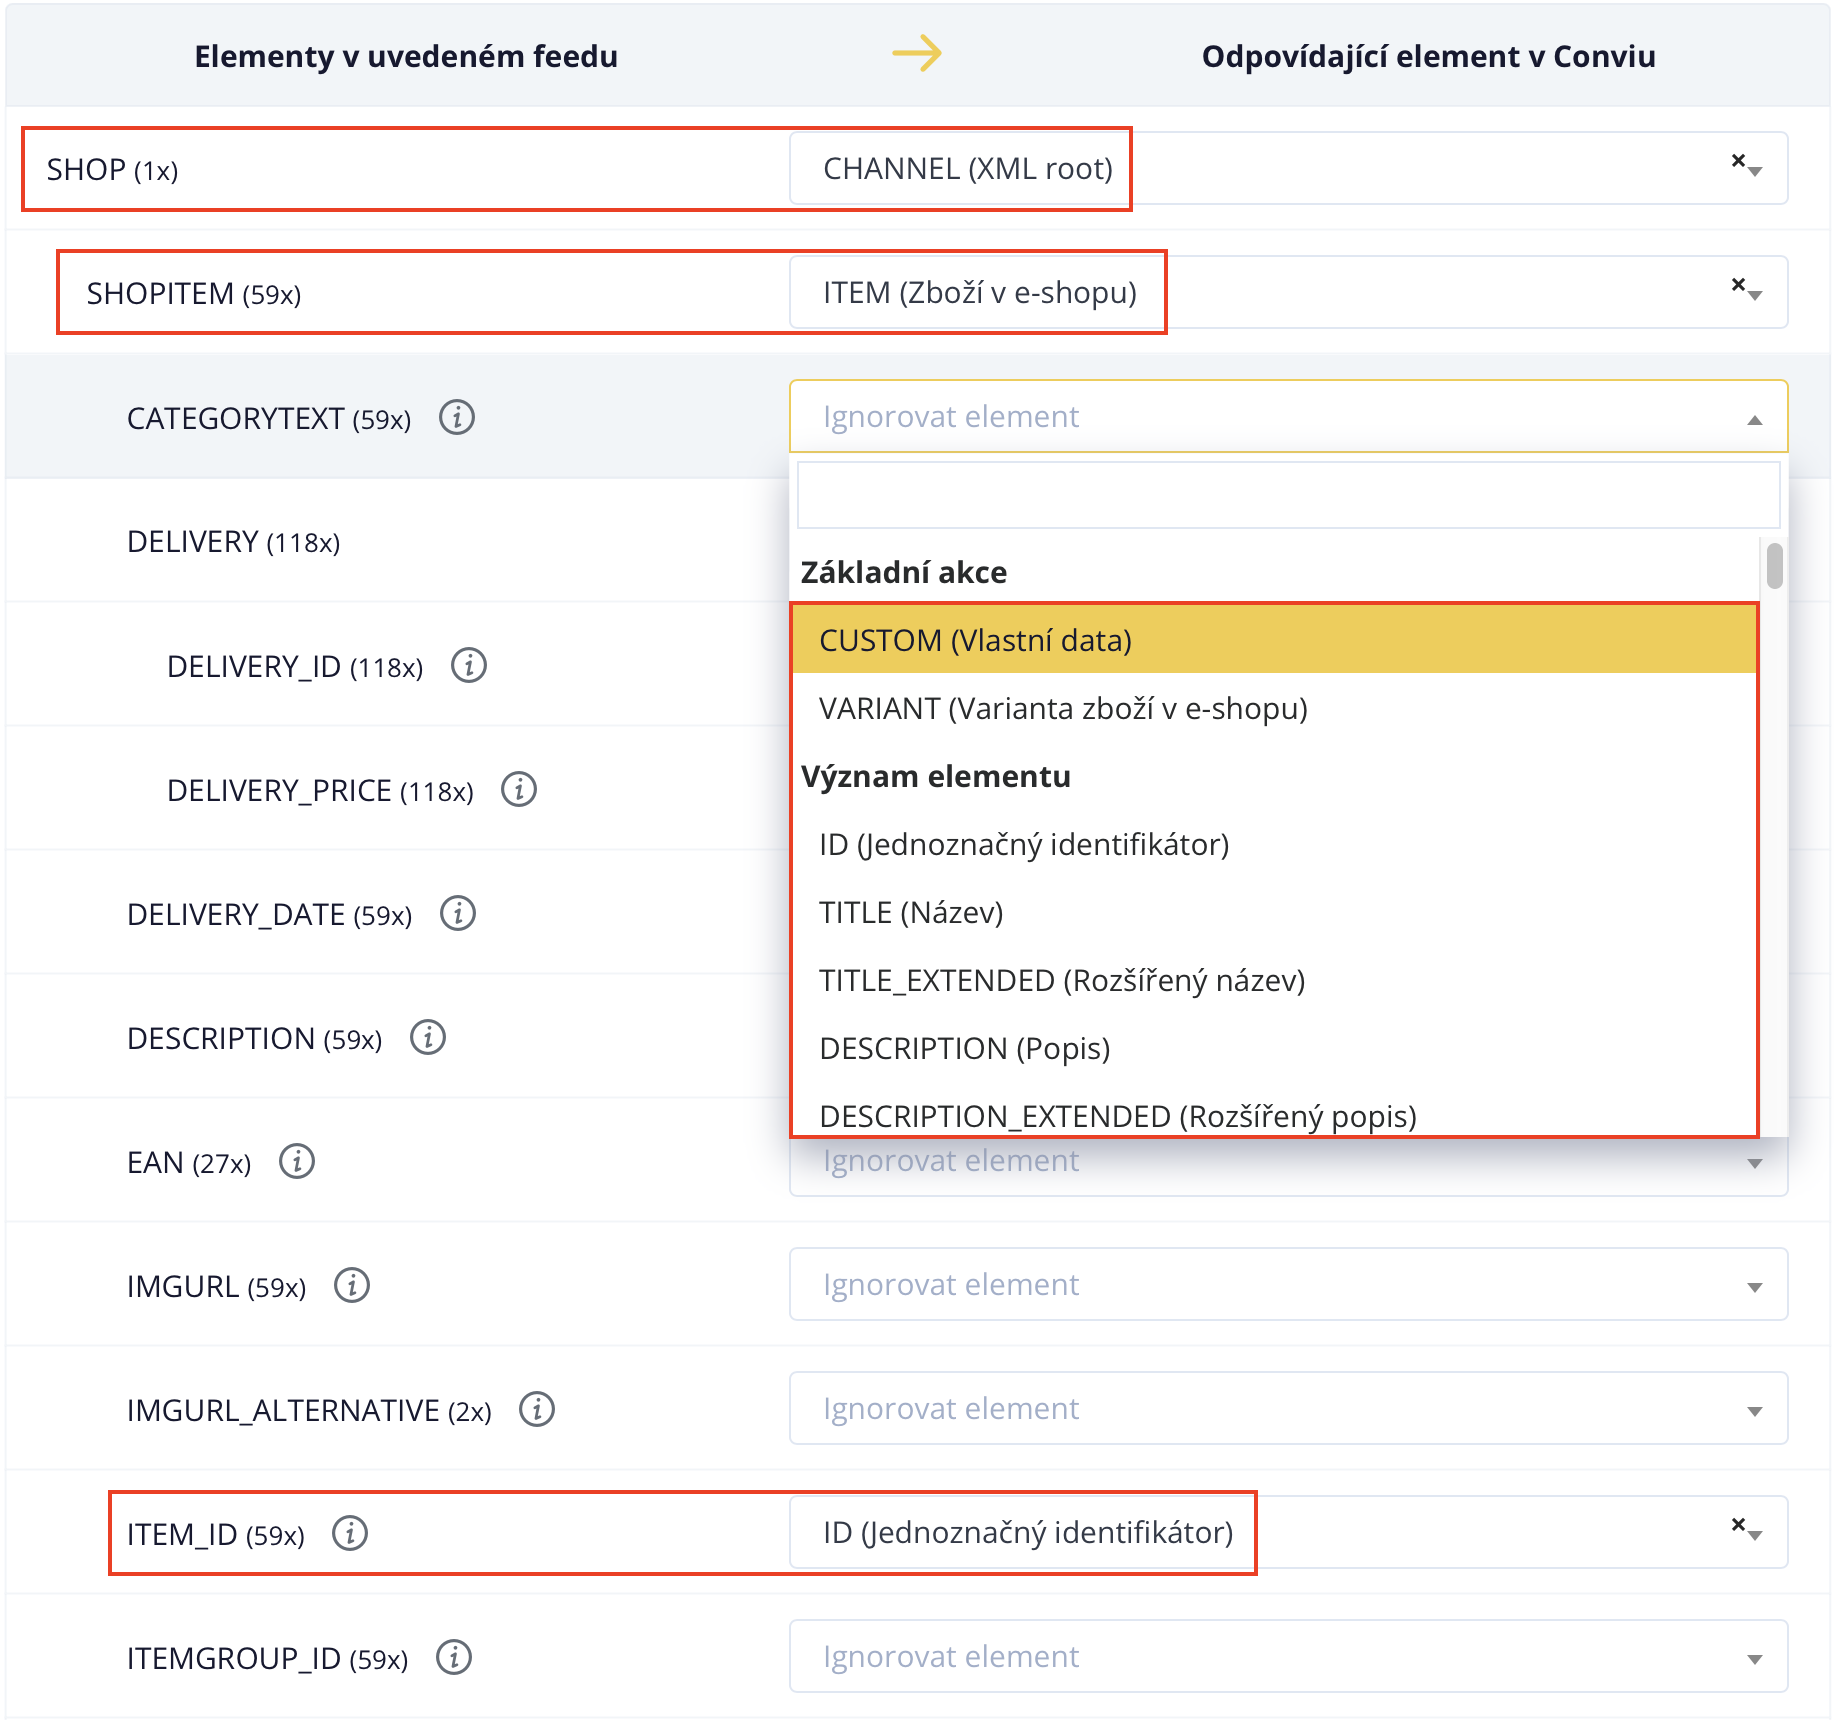Screen dimensions: 1834x1720
Task: Click info icon beside EAN
Action: click(297, 1161)
